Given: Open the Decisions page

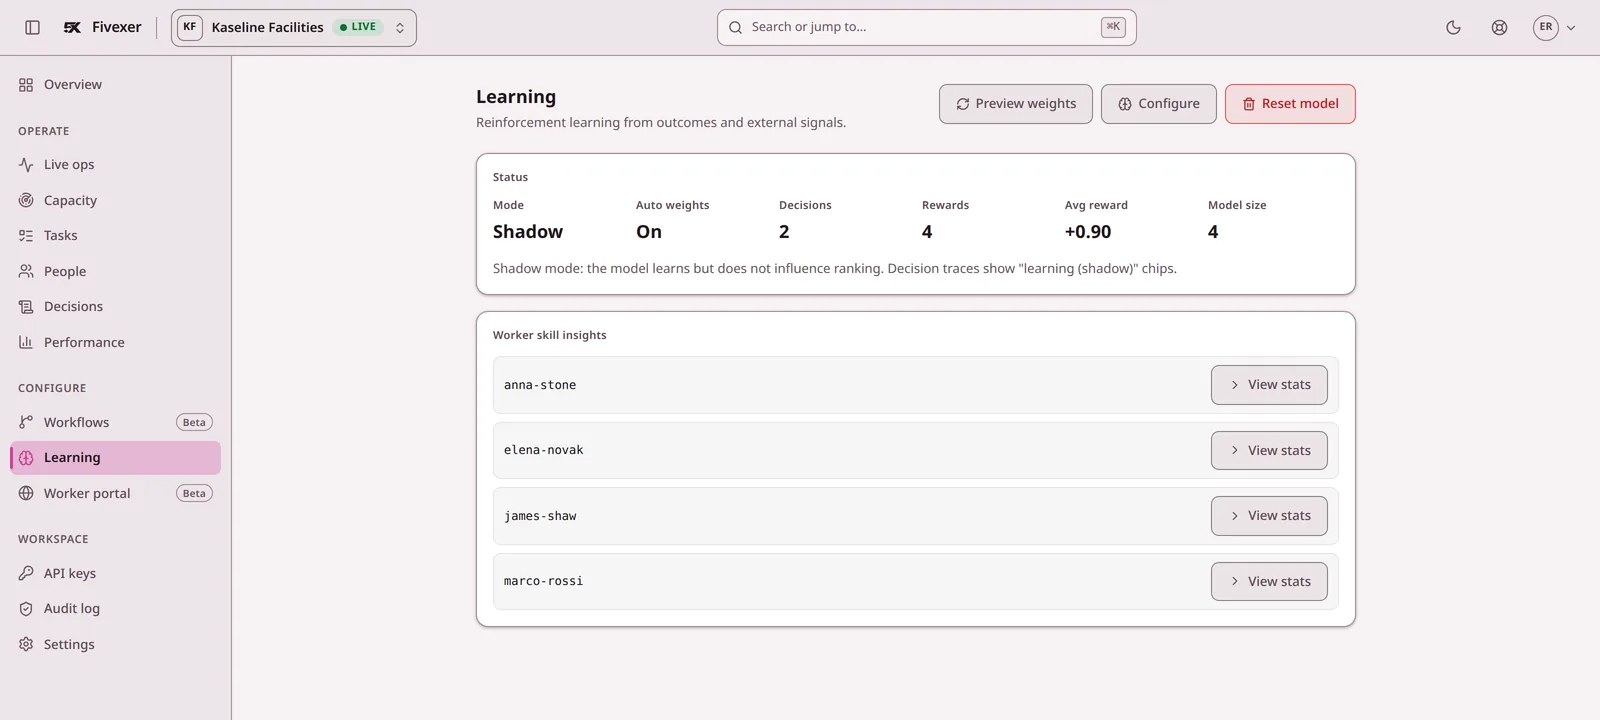Looking at the screenshot, I should 115,307.
